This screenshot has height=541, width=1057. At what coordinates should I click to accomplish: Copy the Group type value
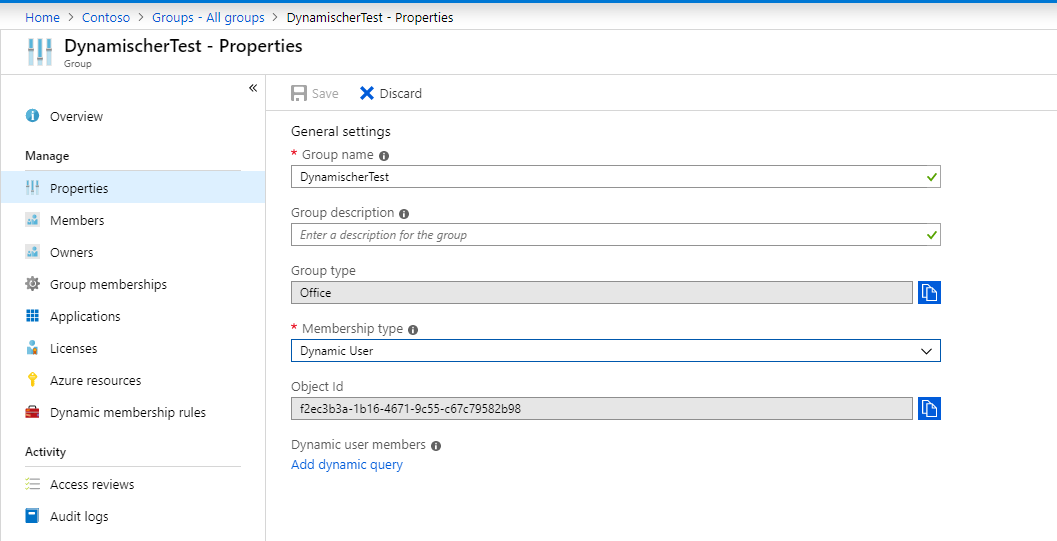929,292
